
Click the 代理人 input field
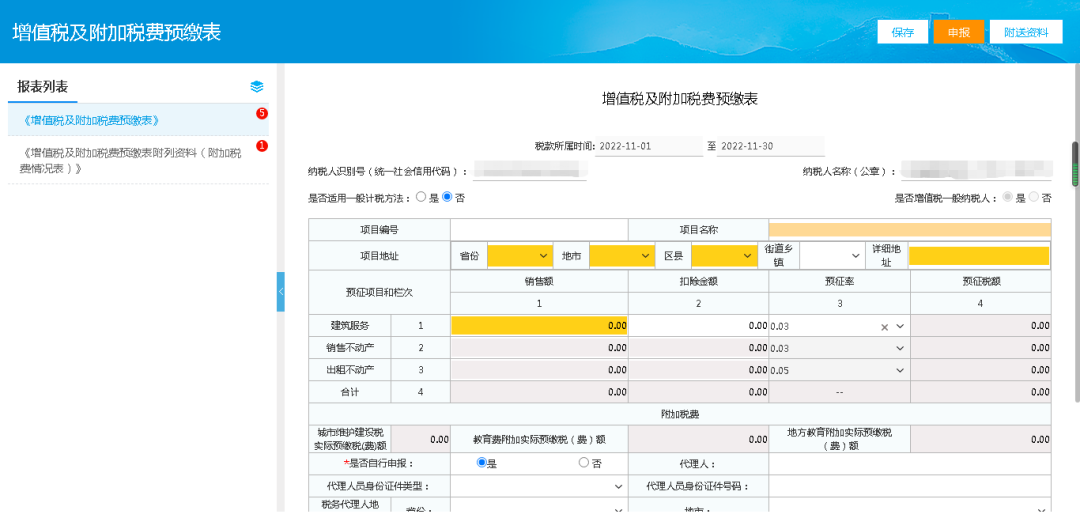(910, 464)
